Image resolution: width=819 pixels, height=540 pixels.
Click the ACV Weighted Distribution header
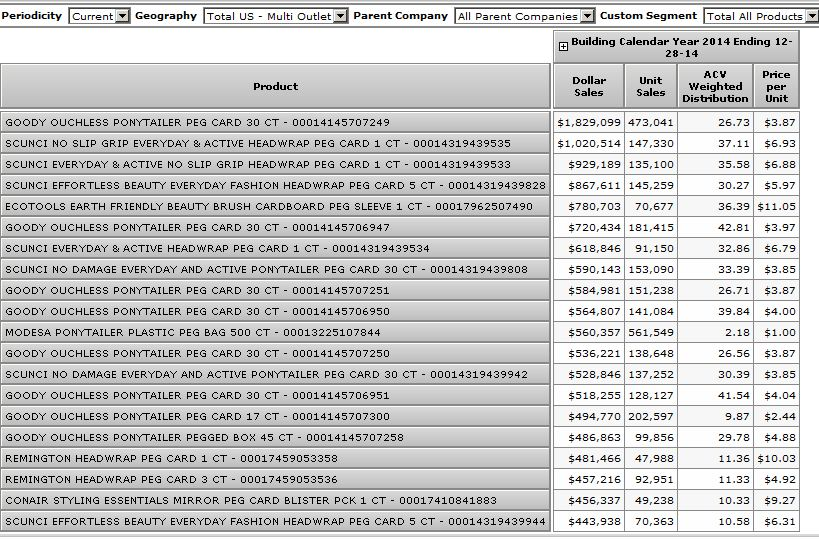715,86
